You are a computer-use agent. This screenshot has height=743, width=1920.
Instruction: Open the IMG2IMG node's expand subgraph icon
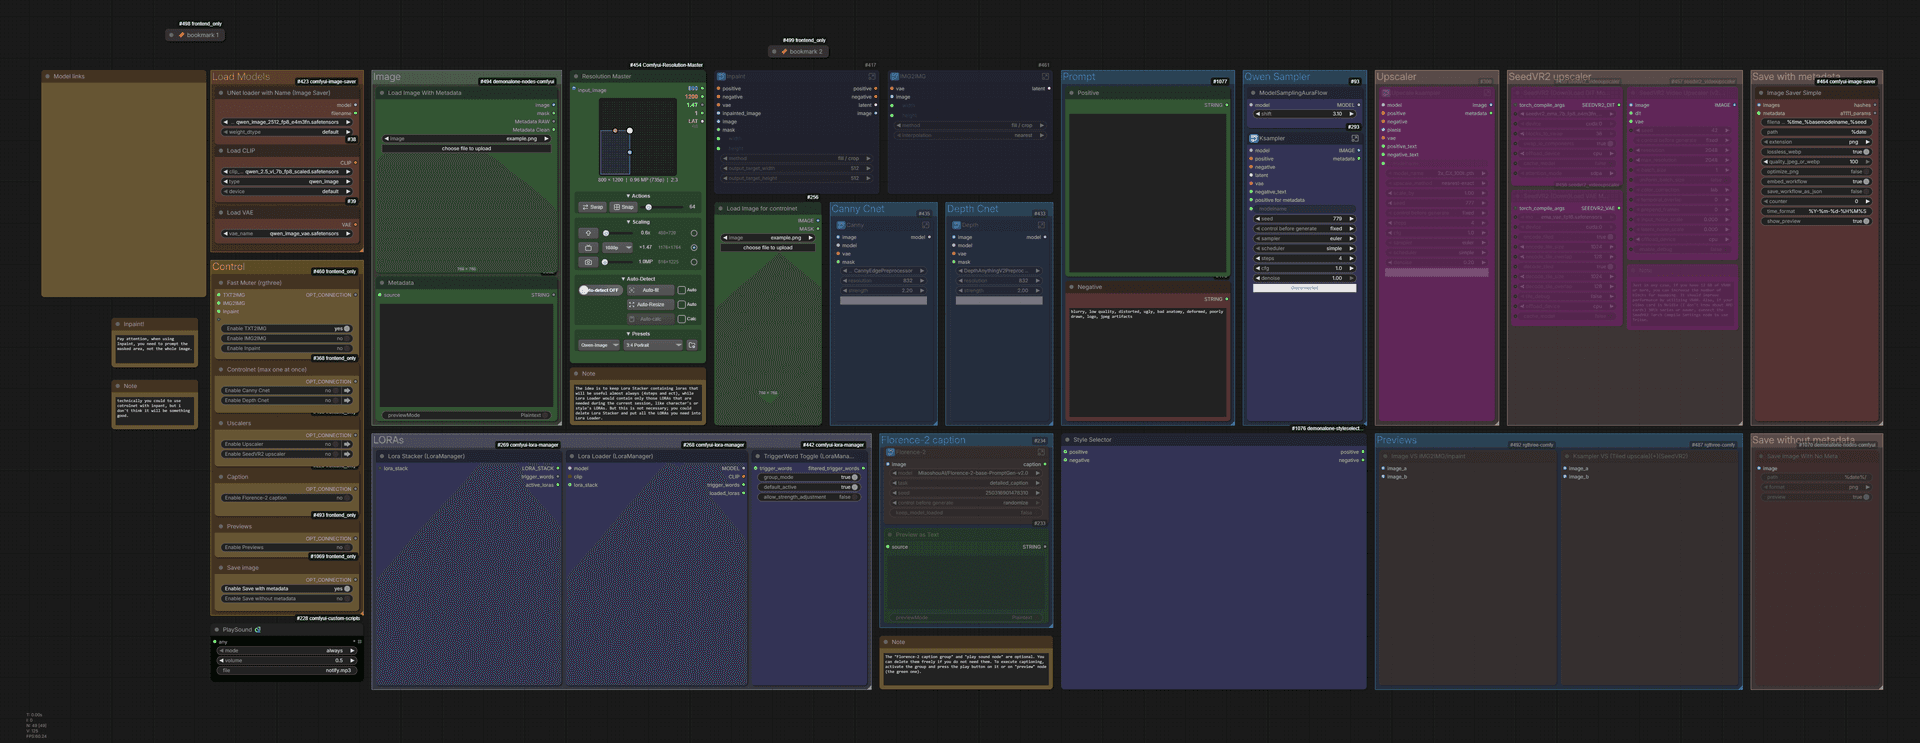tap(1045, 76)
